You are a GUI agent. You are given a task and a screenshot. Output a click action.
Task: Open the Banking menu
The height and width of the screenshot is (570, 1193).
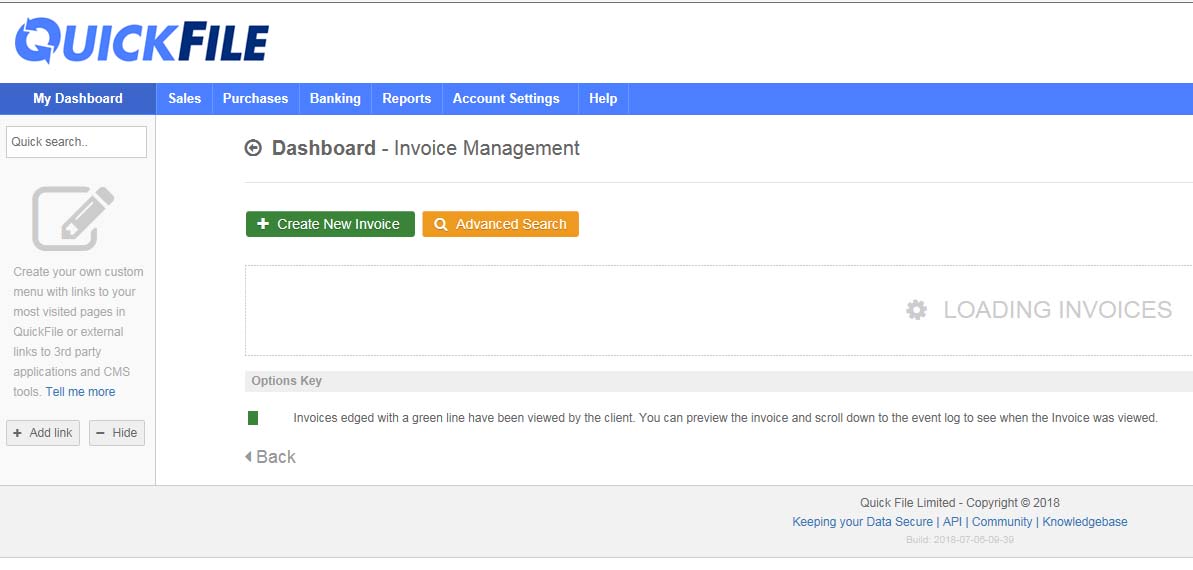pyautogui.click(x=336, y=99)
